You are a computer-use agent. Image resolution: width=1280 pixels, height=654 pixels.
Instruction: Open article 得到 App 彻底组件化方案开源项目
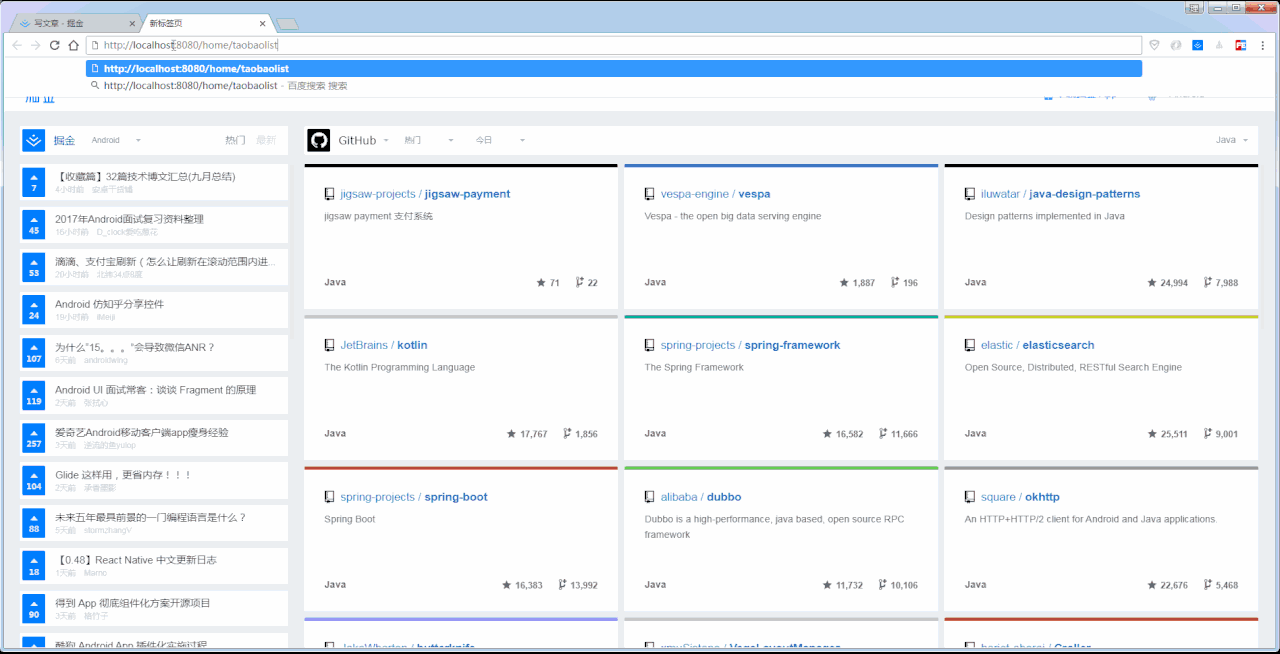[133, 603]
